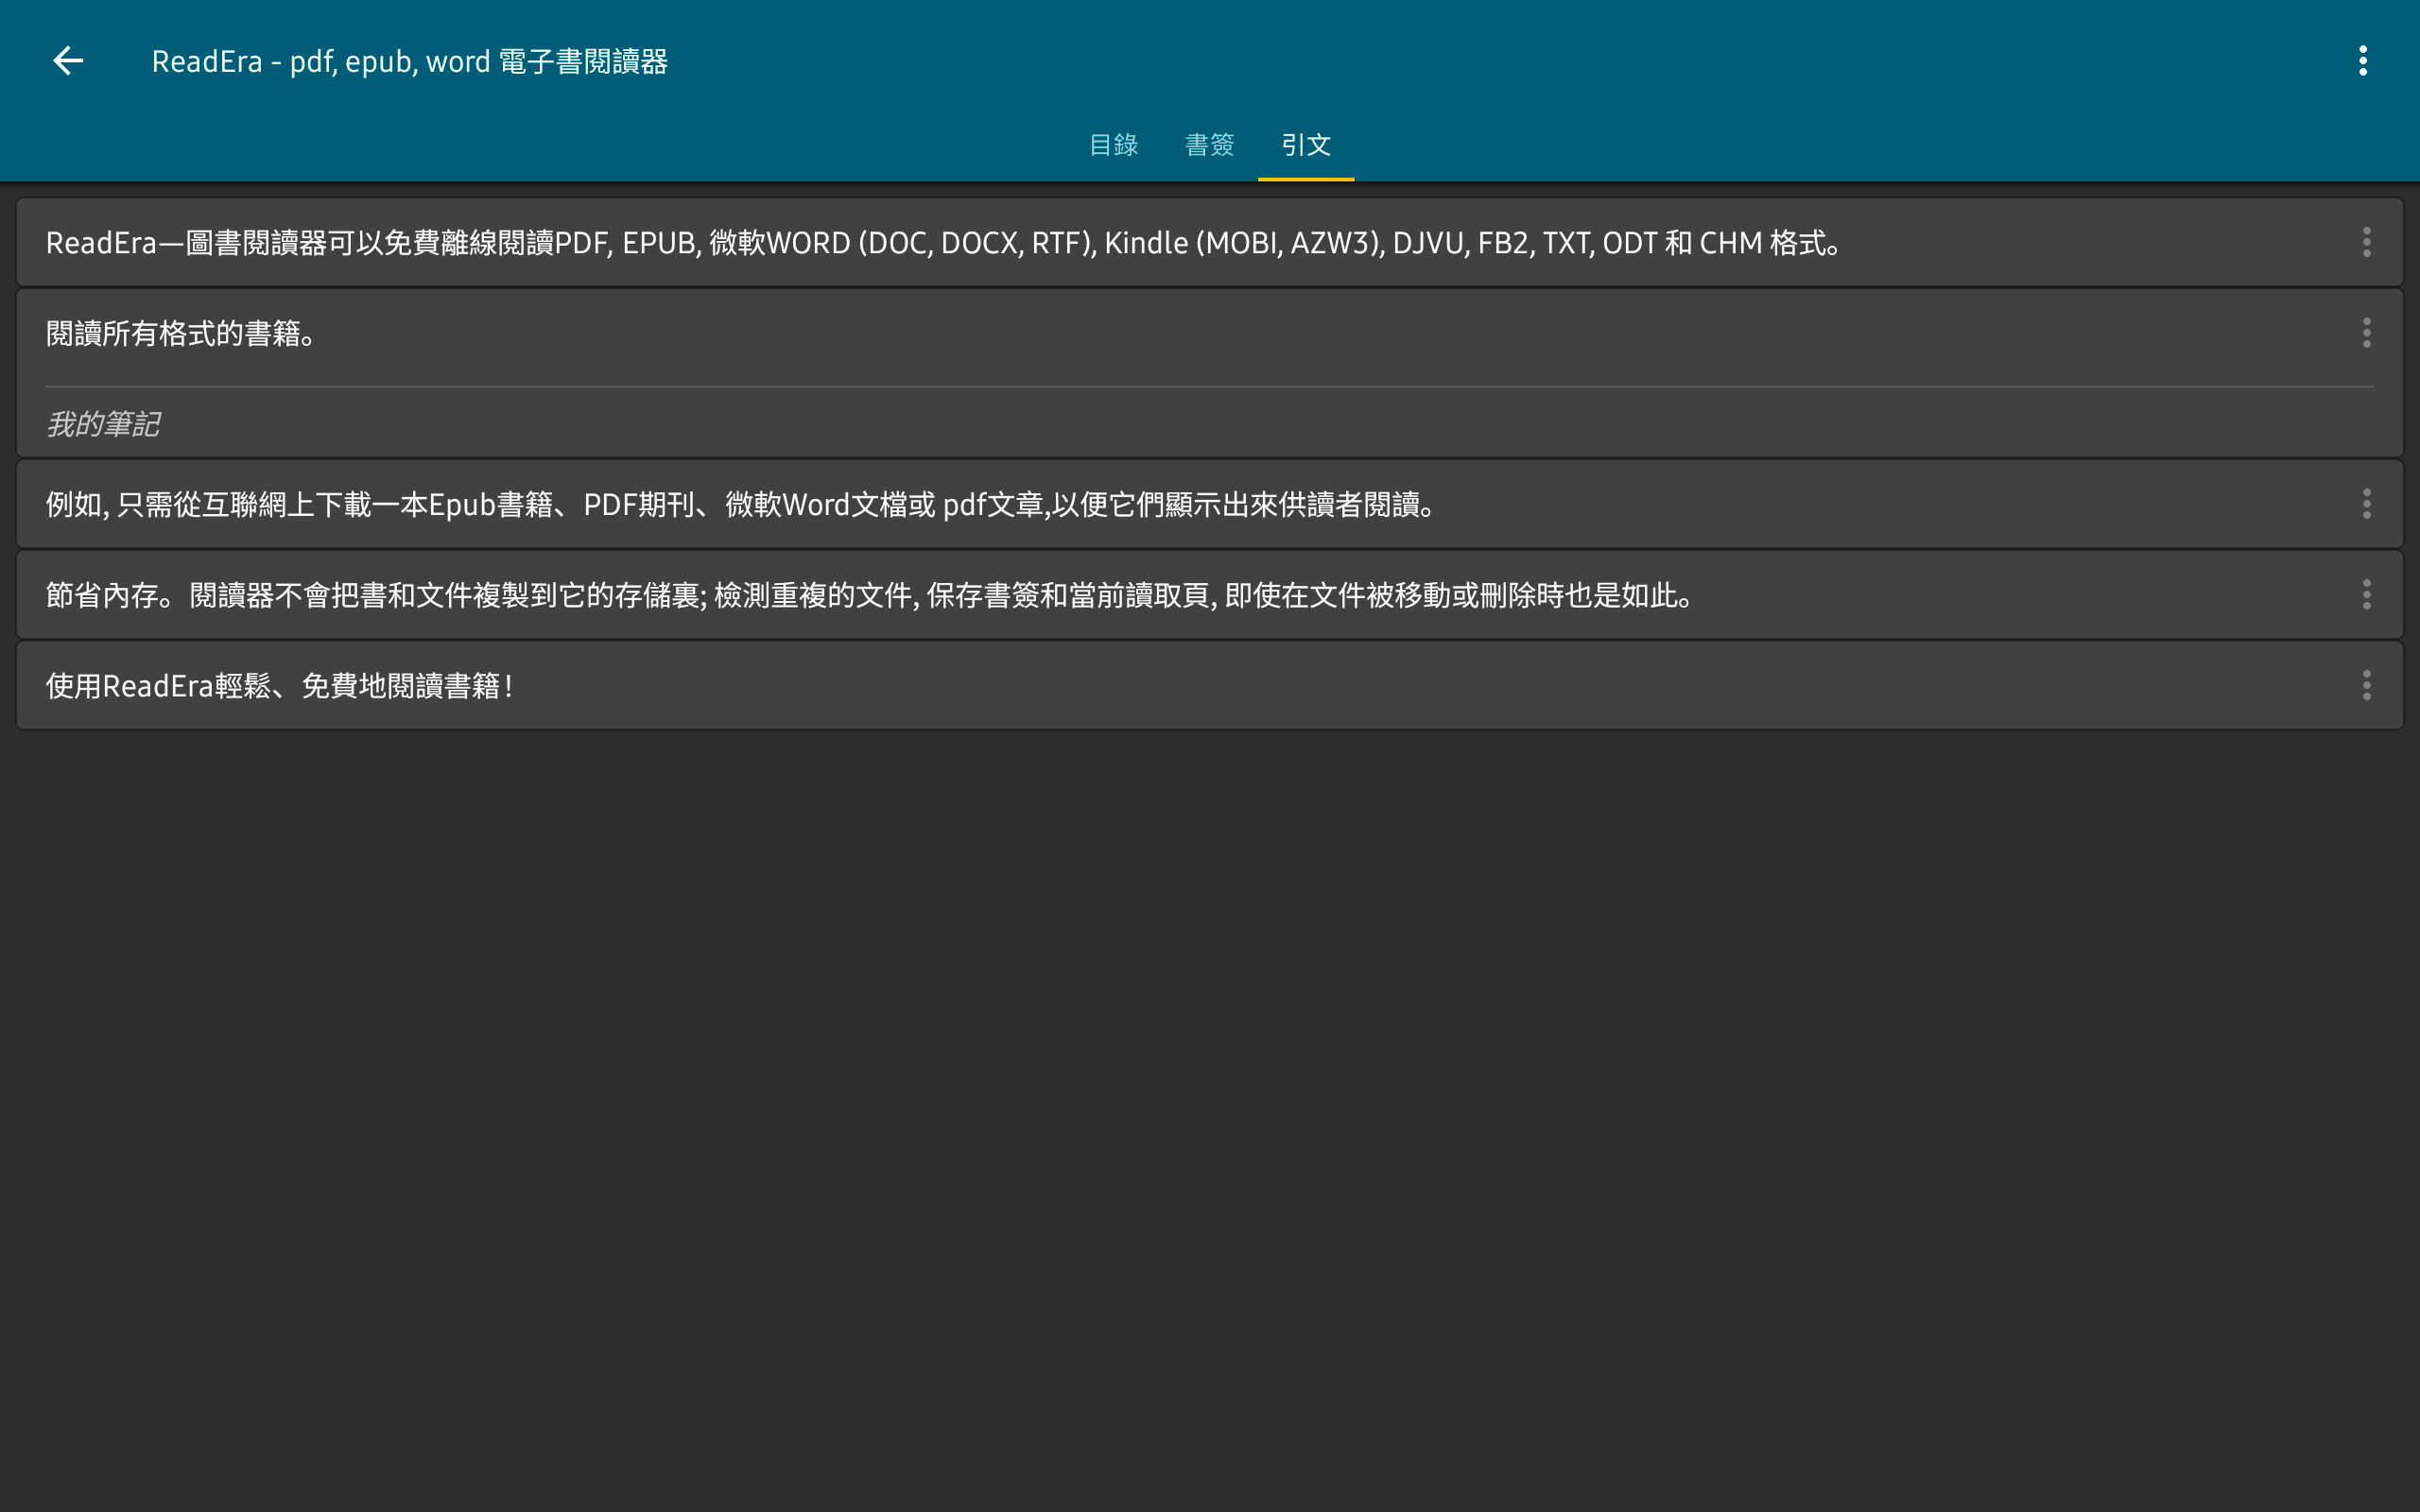Image resolution: width=2420 pixels, height=1512 pixels.
Task: Open options for 例如, 只需從互聯網 quote
Action: [x=2366, y=504]
